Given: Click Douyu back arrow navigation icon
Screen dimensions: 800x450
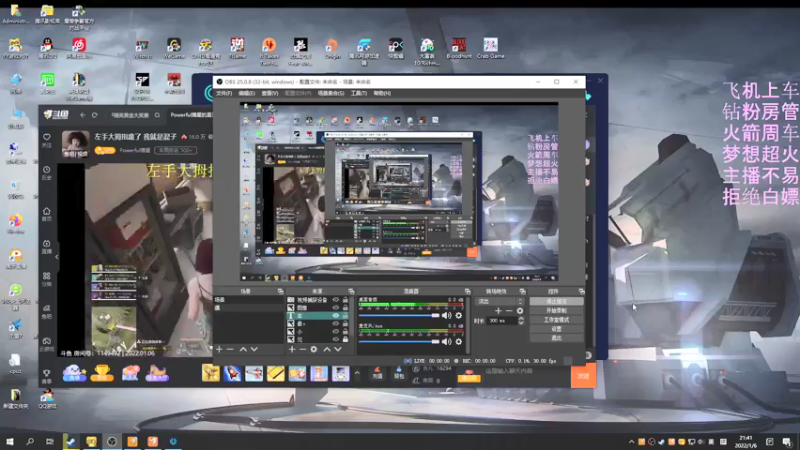Looking at the screenshot, I should (x=83, y=115).
